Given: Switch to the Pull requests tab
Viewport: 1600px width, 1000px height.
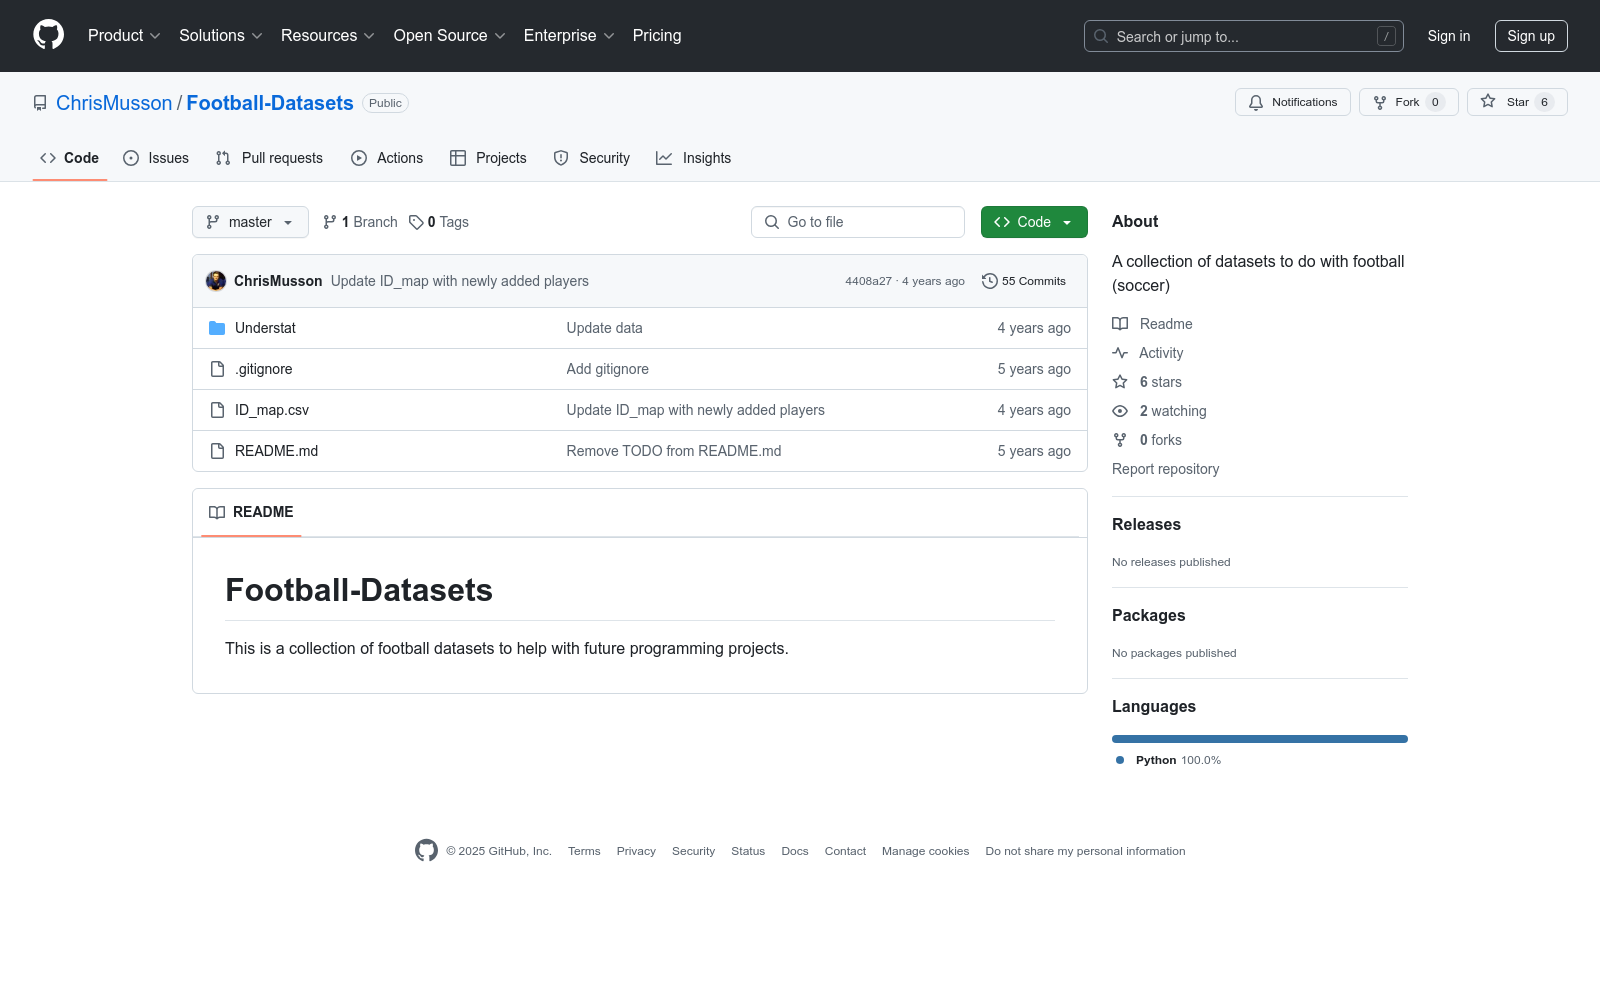Looking at the screenshot, I should [x=269, y=158].
